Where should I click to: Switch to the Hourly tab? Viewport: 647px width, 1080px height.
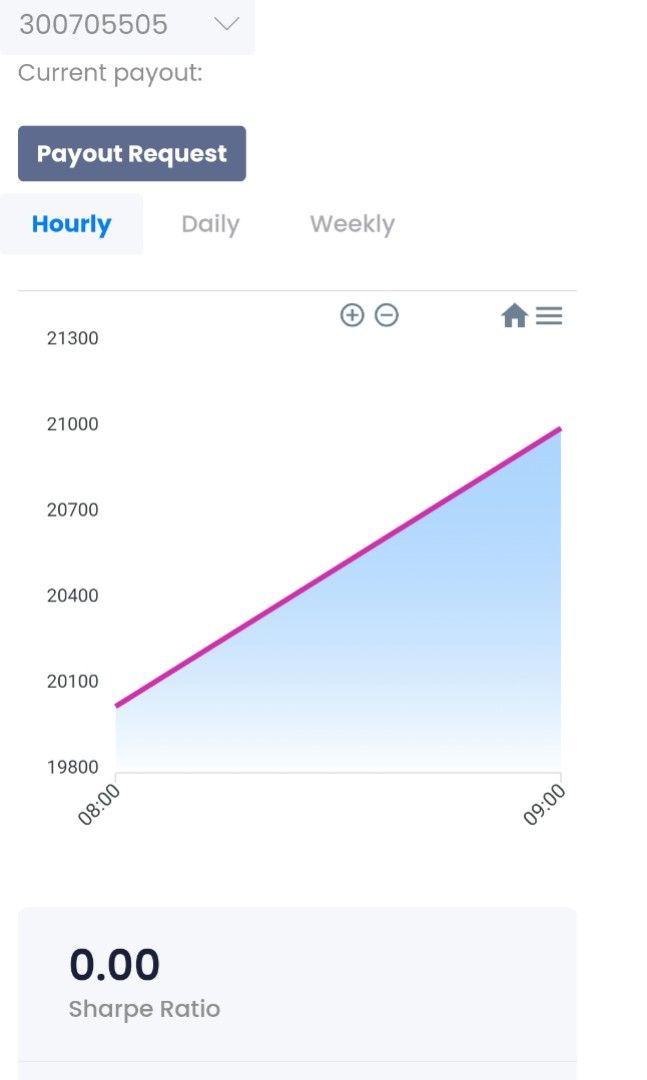[x=72, y=224]
